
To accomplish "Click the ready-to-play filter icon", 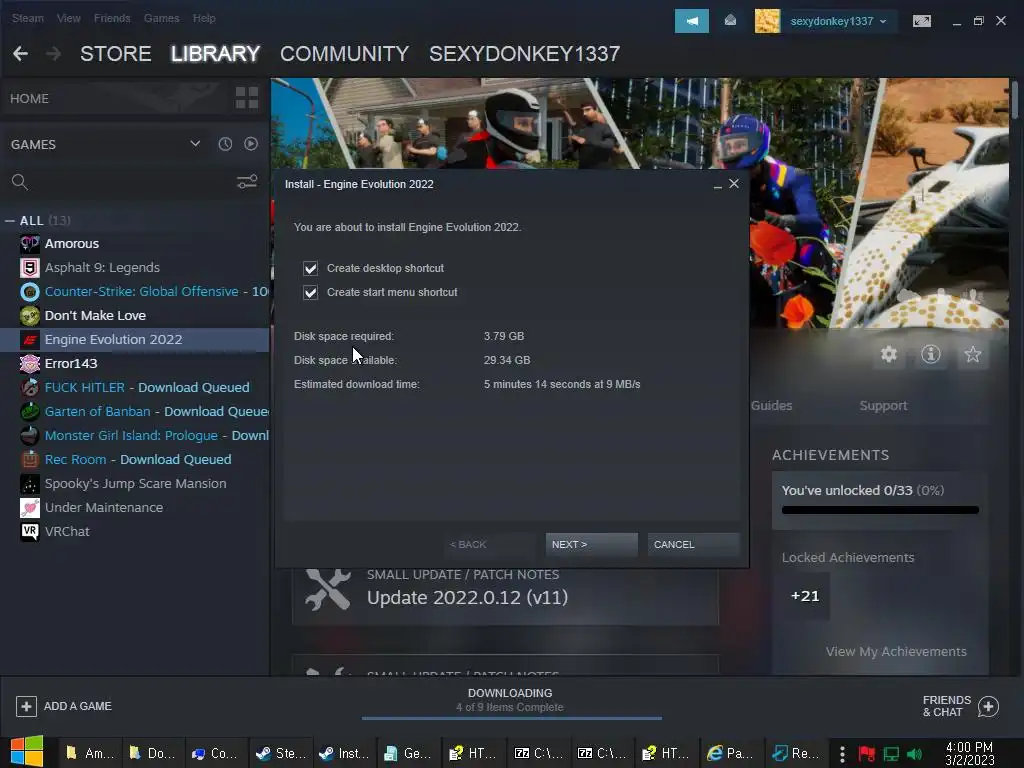I will (x=251, y=144).
